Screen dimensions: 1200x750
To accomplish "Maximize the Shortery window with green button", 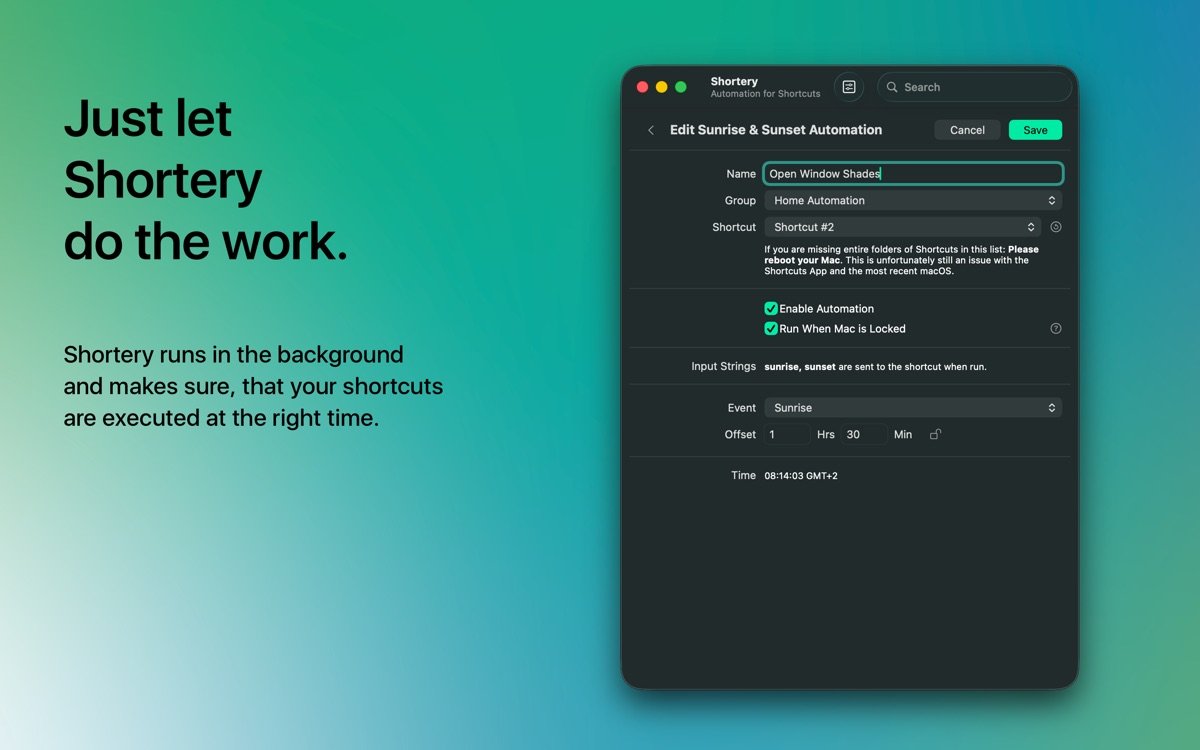I will pyautogui.click(x=681, y=87).
